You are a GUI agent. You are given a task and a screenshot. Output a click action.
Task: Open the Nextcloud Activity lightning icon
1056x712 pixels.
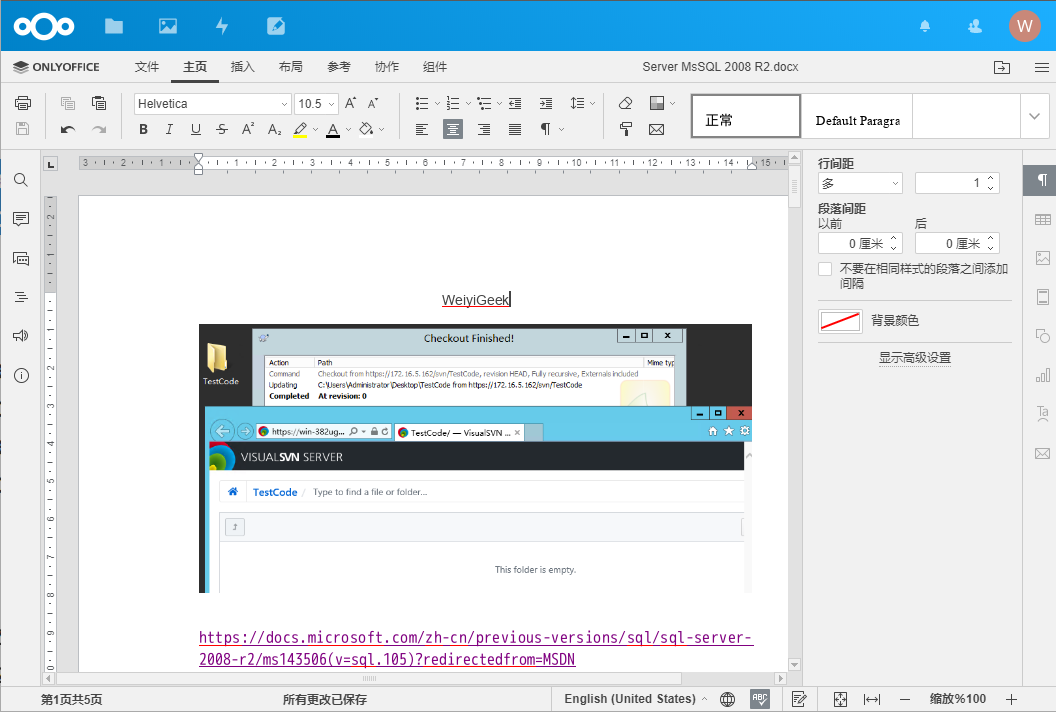coord(222,26)
